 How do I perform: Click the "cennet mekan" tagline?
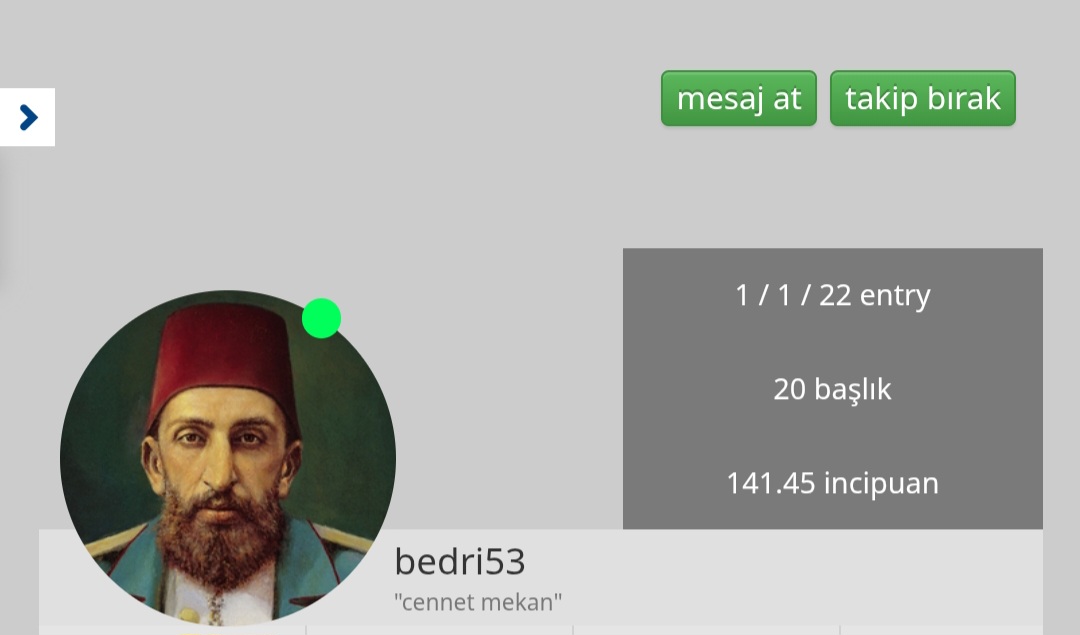point(478,602)
